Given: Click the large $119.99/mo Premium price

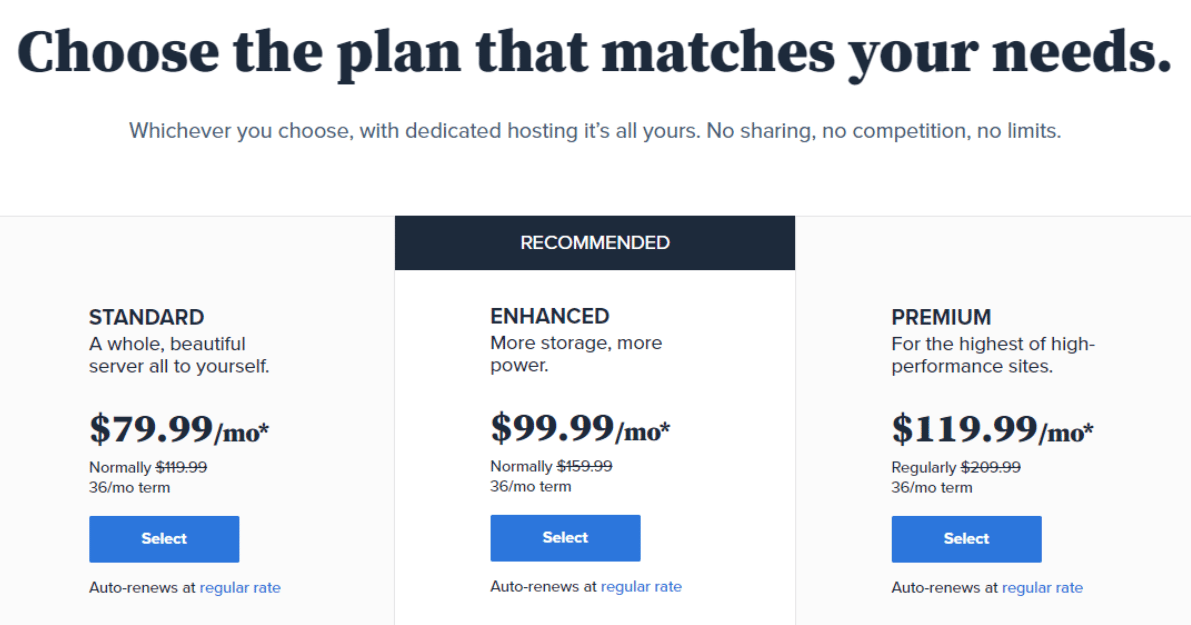Looking at the screenshot, I should (x=992, y=429).
